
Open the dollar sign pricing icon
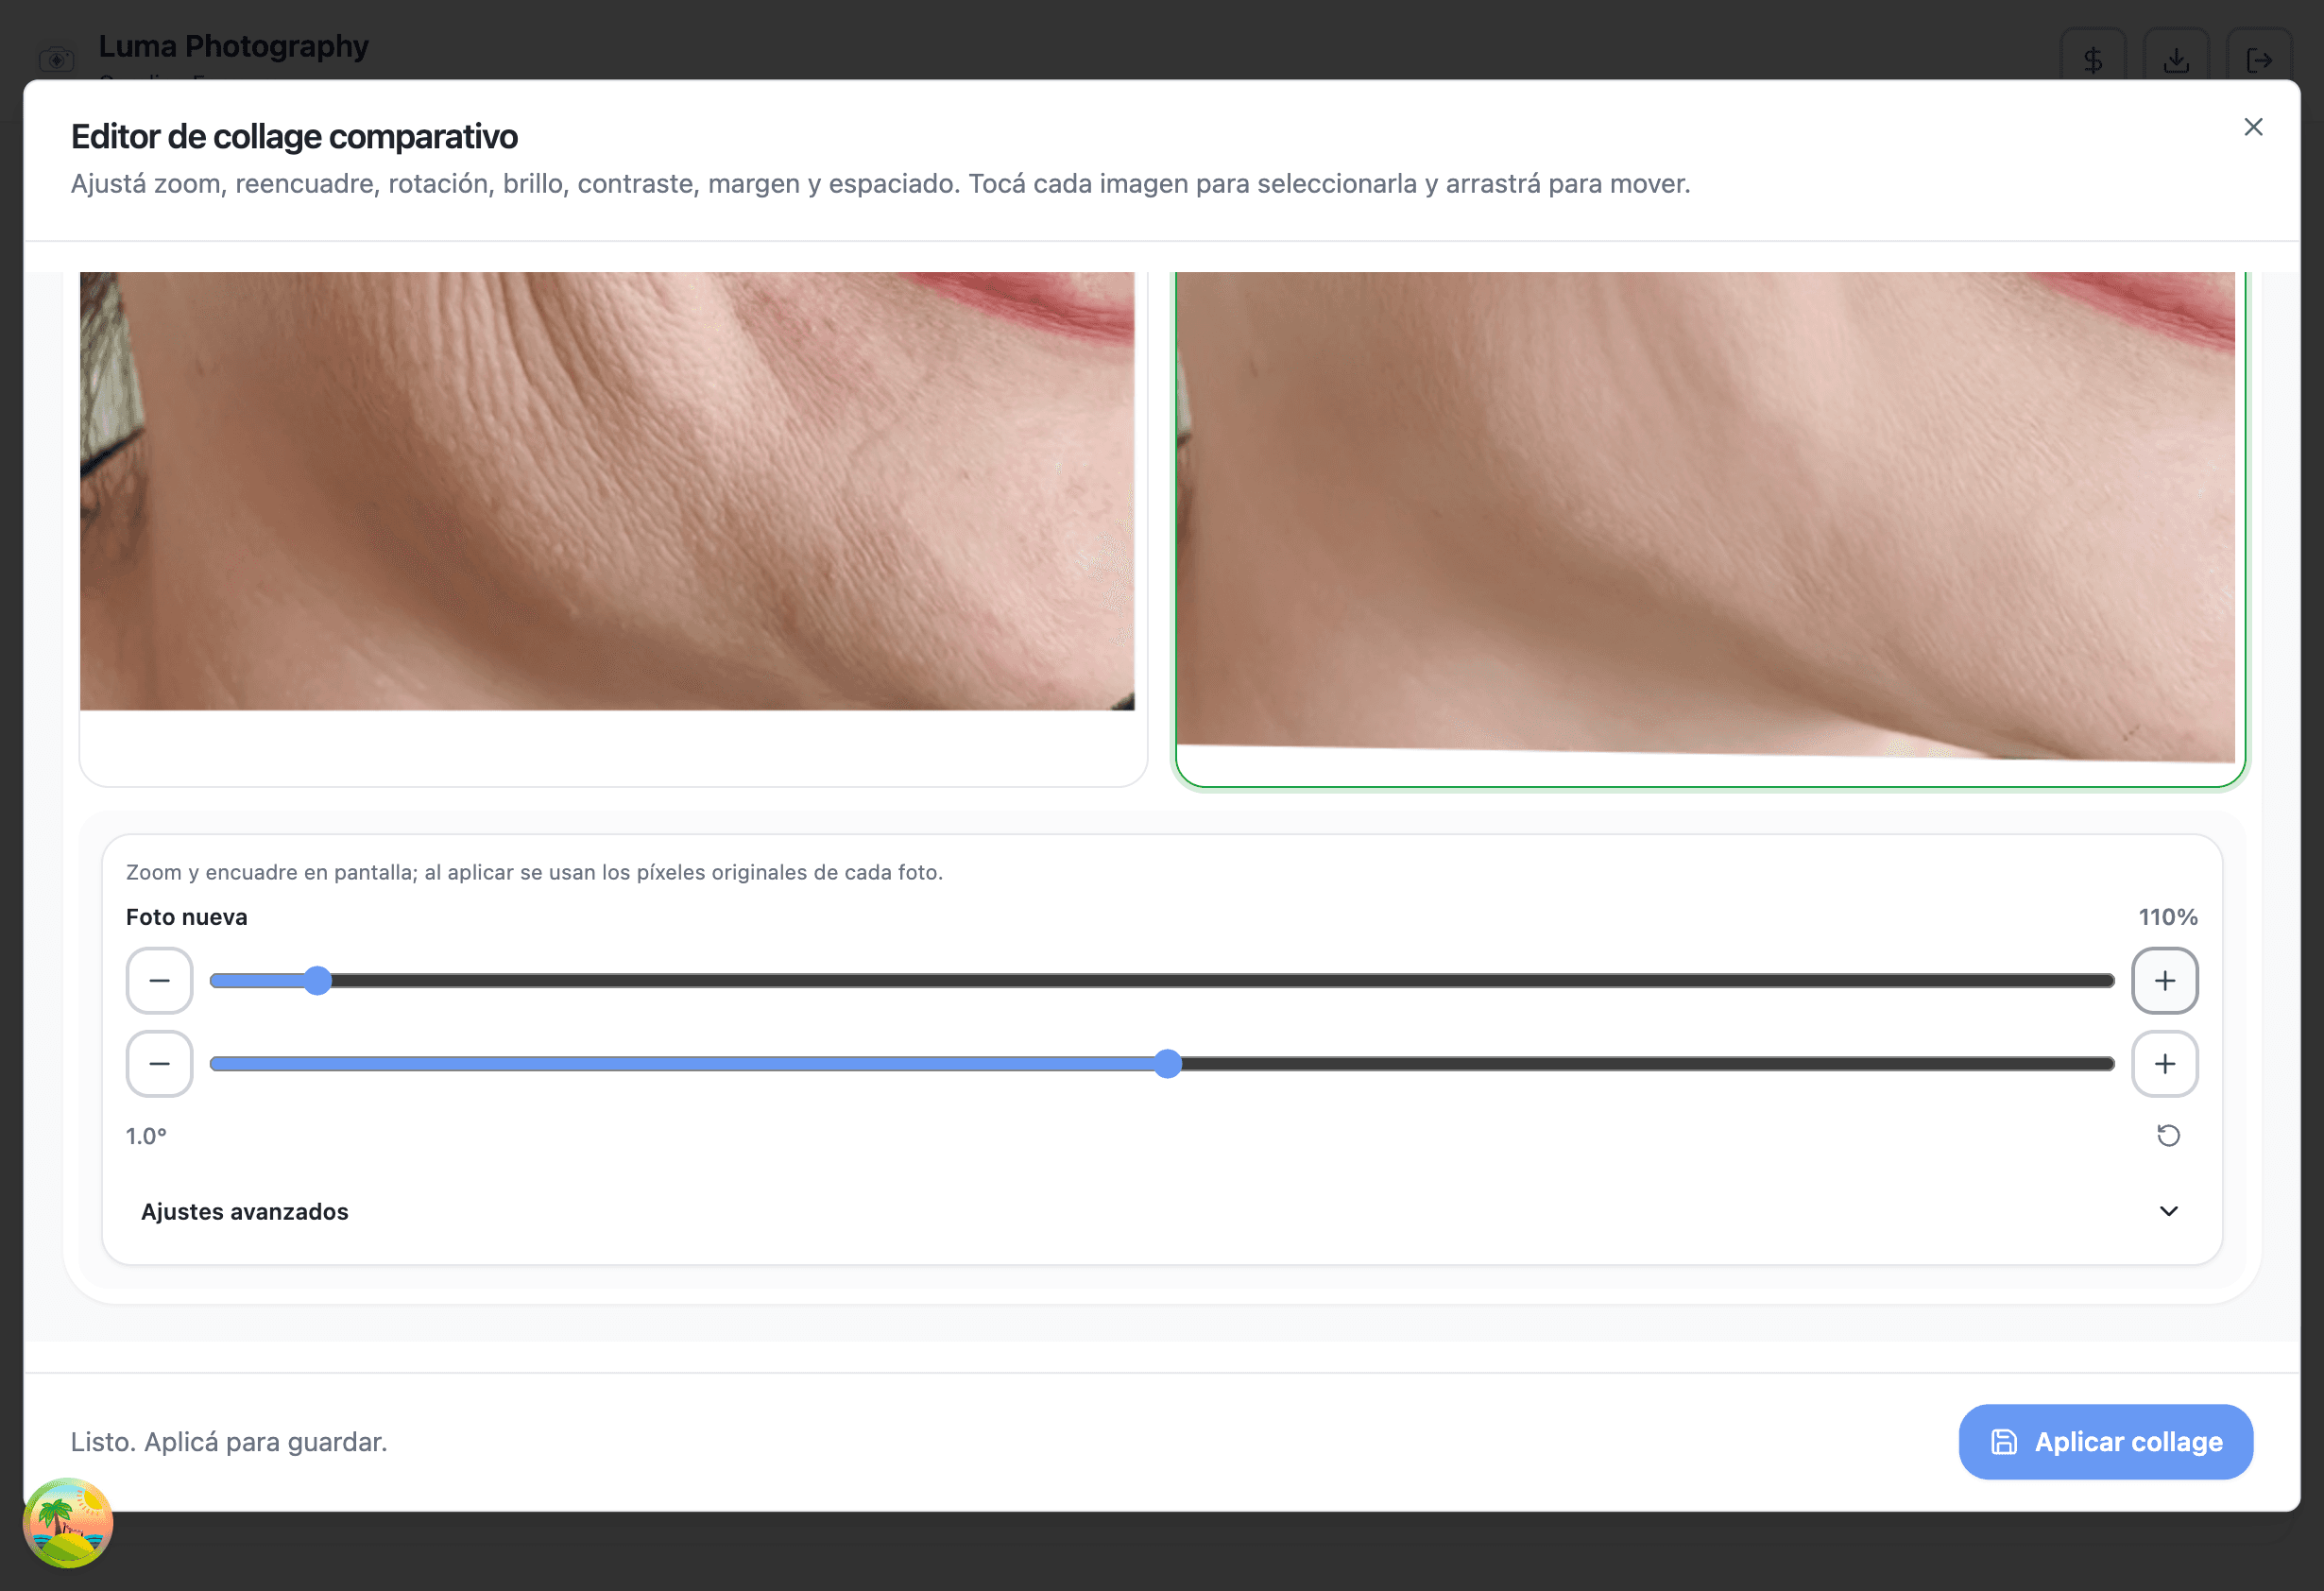click(2092, 60)
